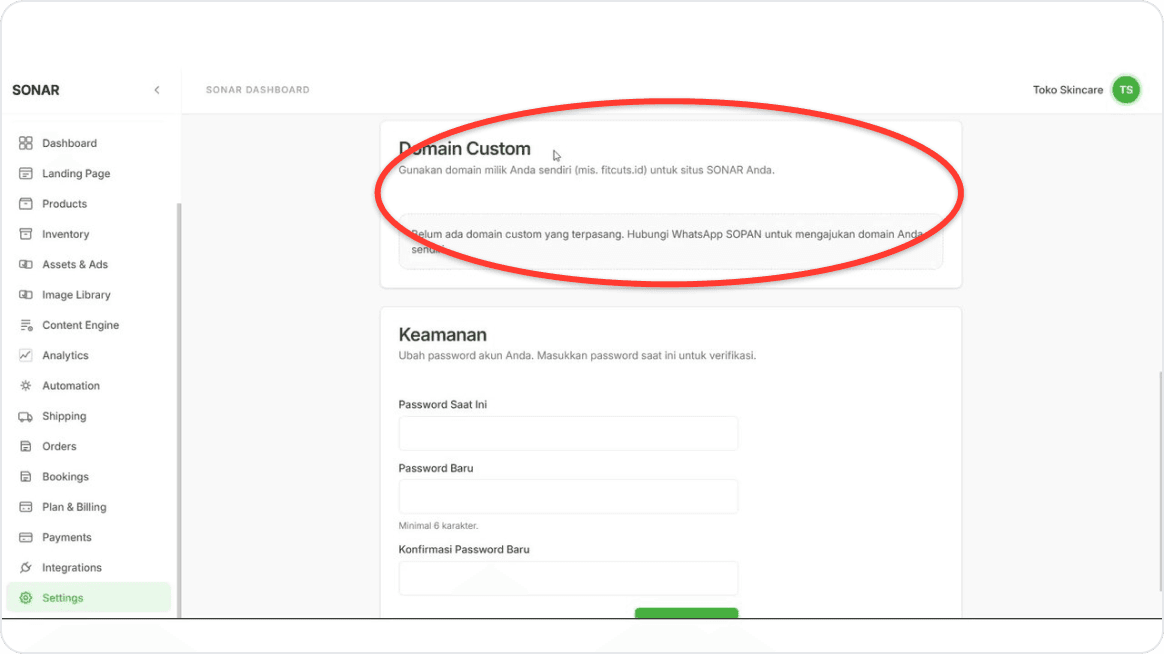This screenshot has height=654, width=1164.
Task: Click the Domain Custom section heading
Action: pyautogui.click(x=465, y=148)
